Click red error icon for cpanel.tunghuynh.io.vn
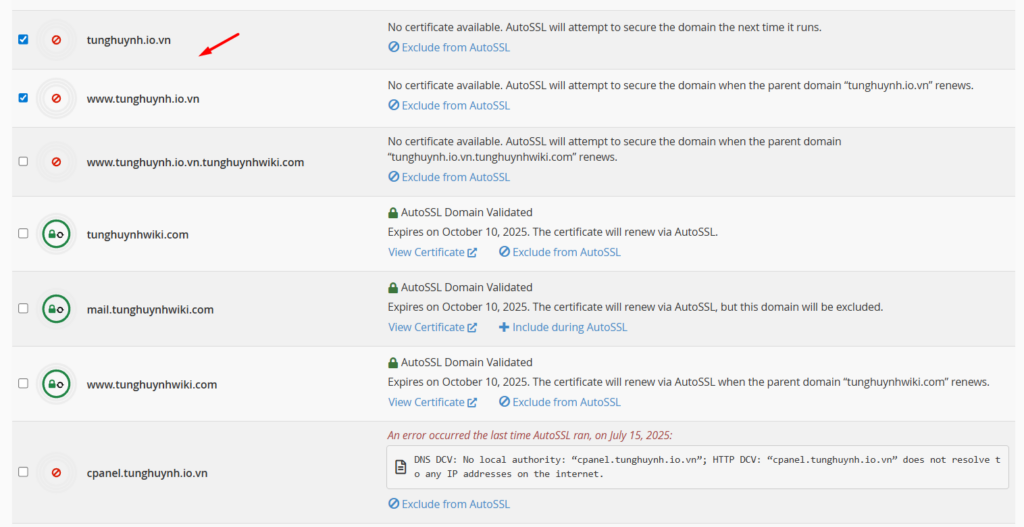 pos(56,471)
